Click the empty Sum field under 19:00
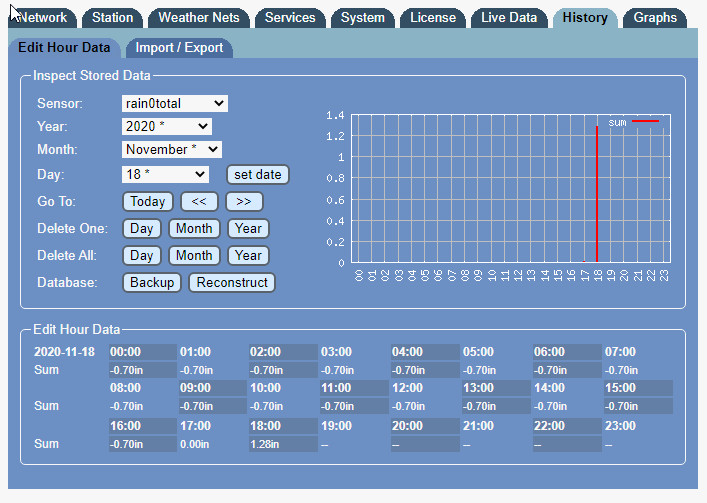This screenshot has height=503, width=707. pyautogui.click(x=354, y=444)
